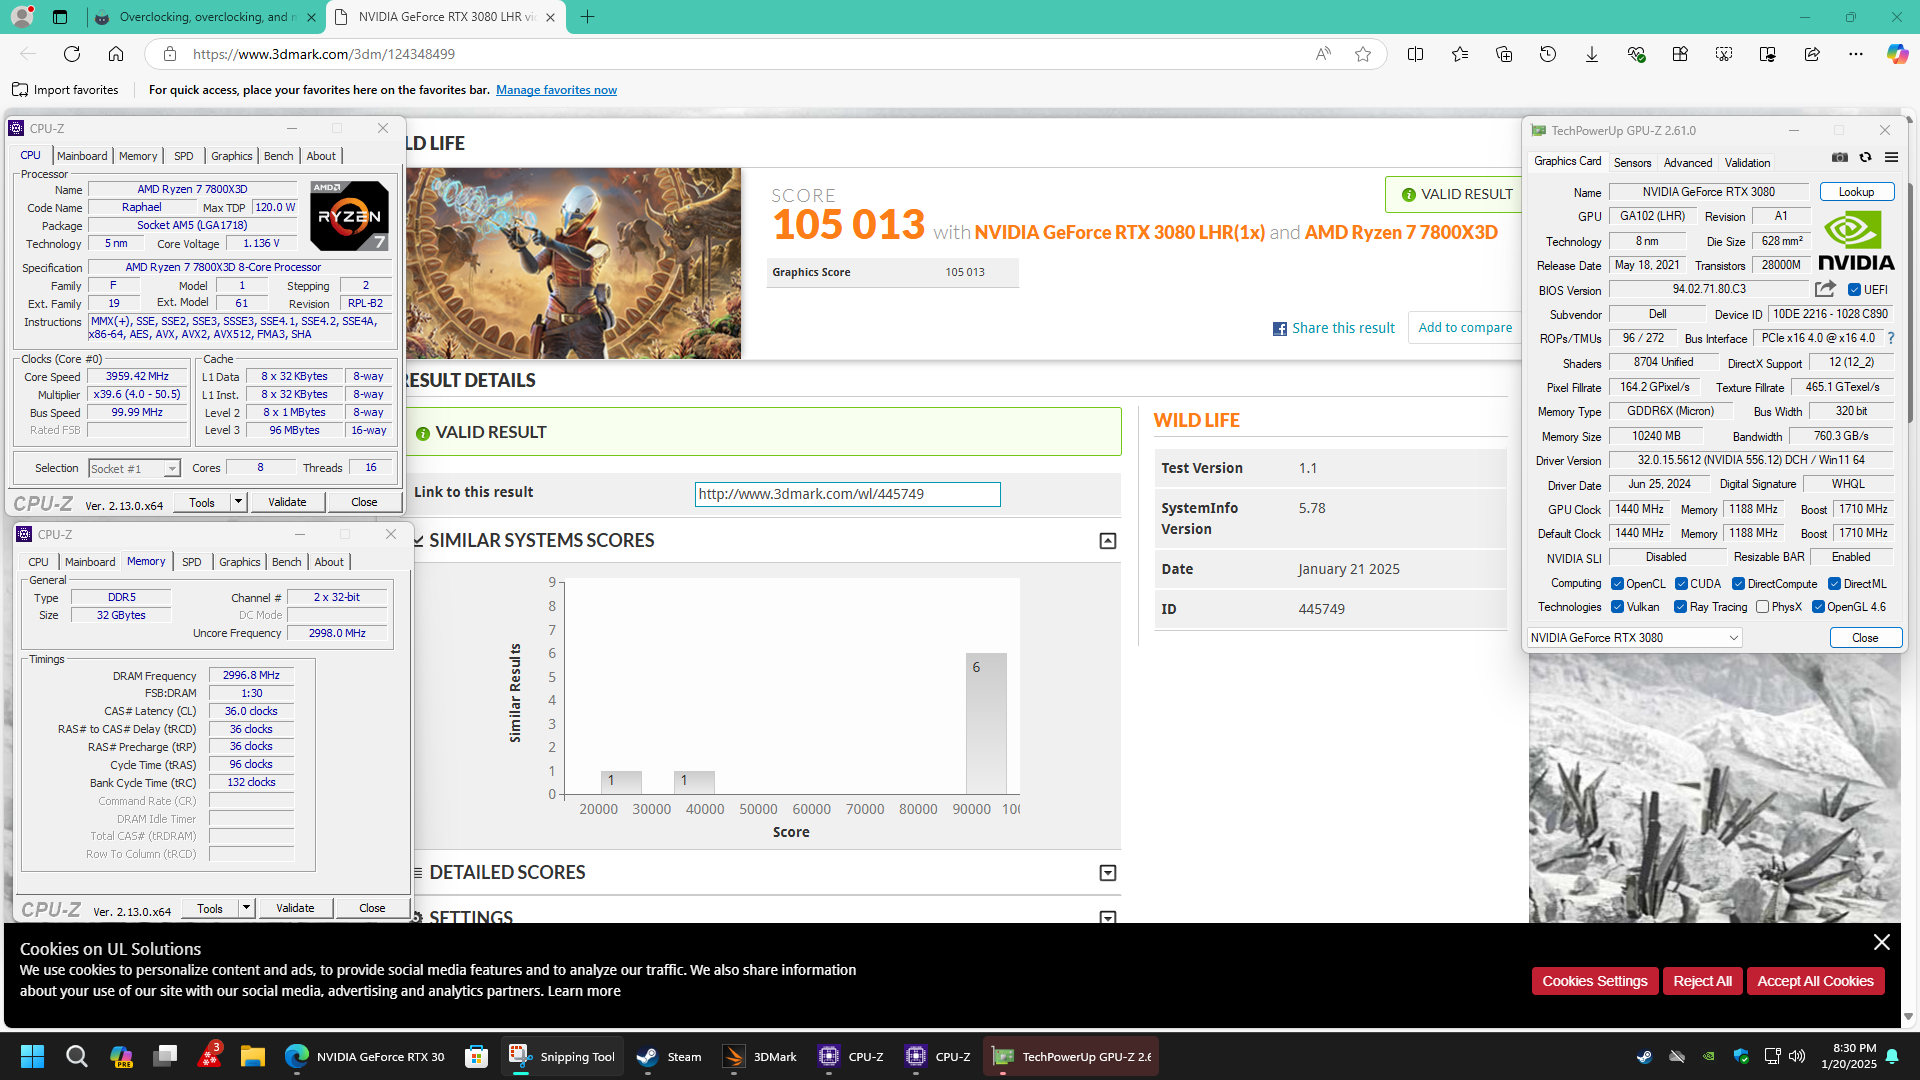Click the result link URL field
This screenshot has height=1080, width=1920.
point(847,494)
